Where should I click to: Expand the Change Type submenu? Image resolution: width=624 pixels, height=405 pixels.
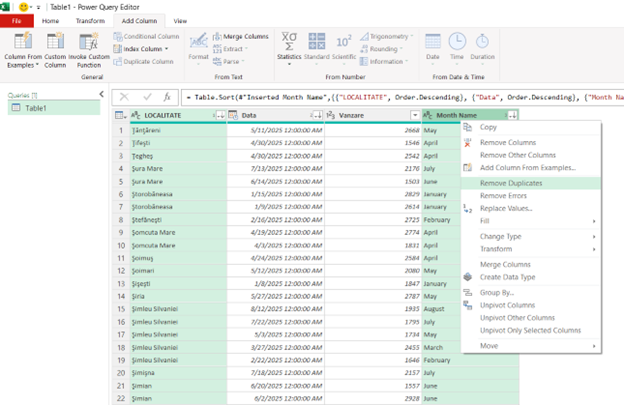(x=531, y=236)
